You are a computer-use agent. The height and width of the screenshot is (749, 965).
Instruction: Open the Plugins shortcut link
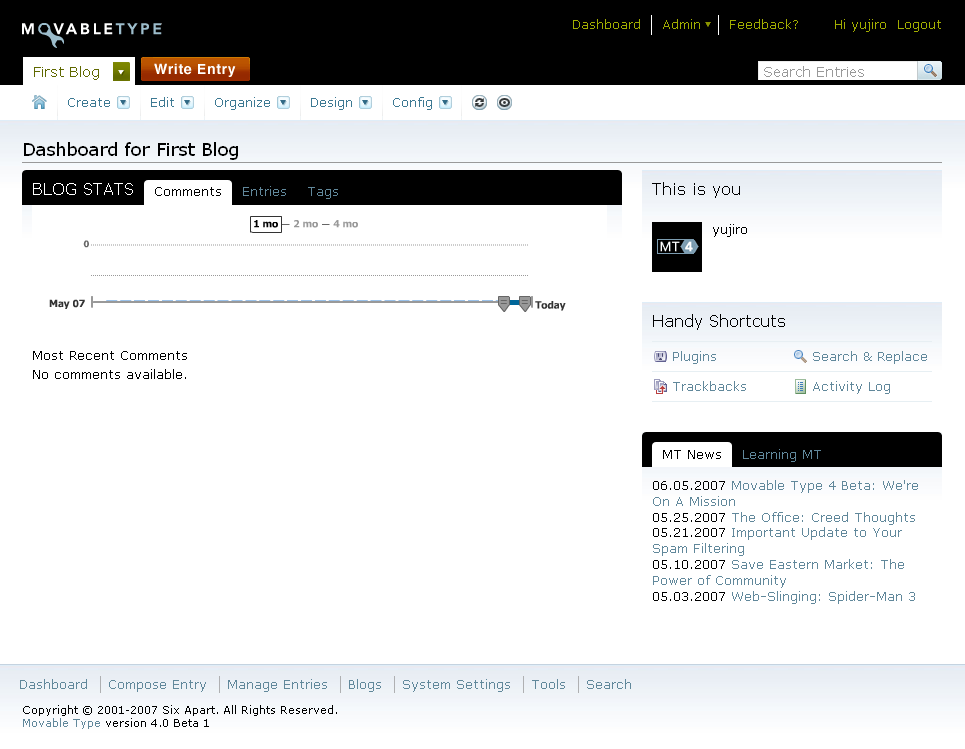click(694, 356)
